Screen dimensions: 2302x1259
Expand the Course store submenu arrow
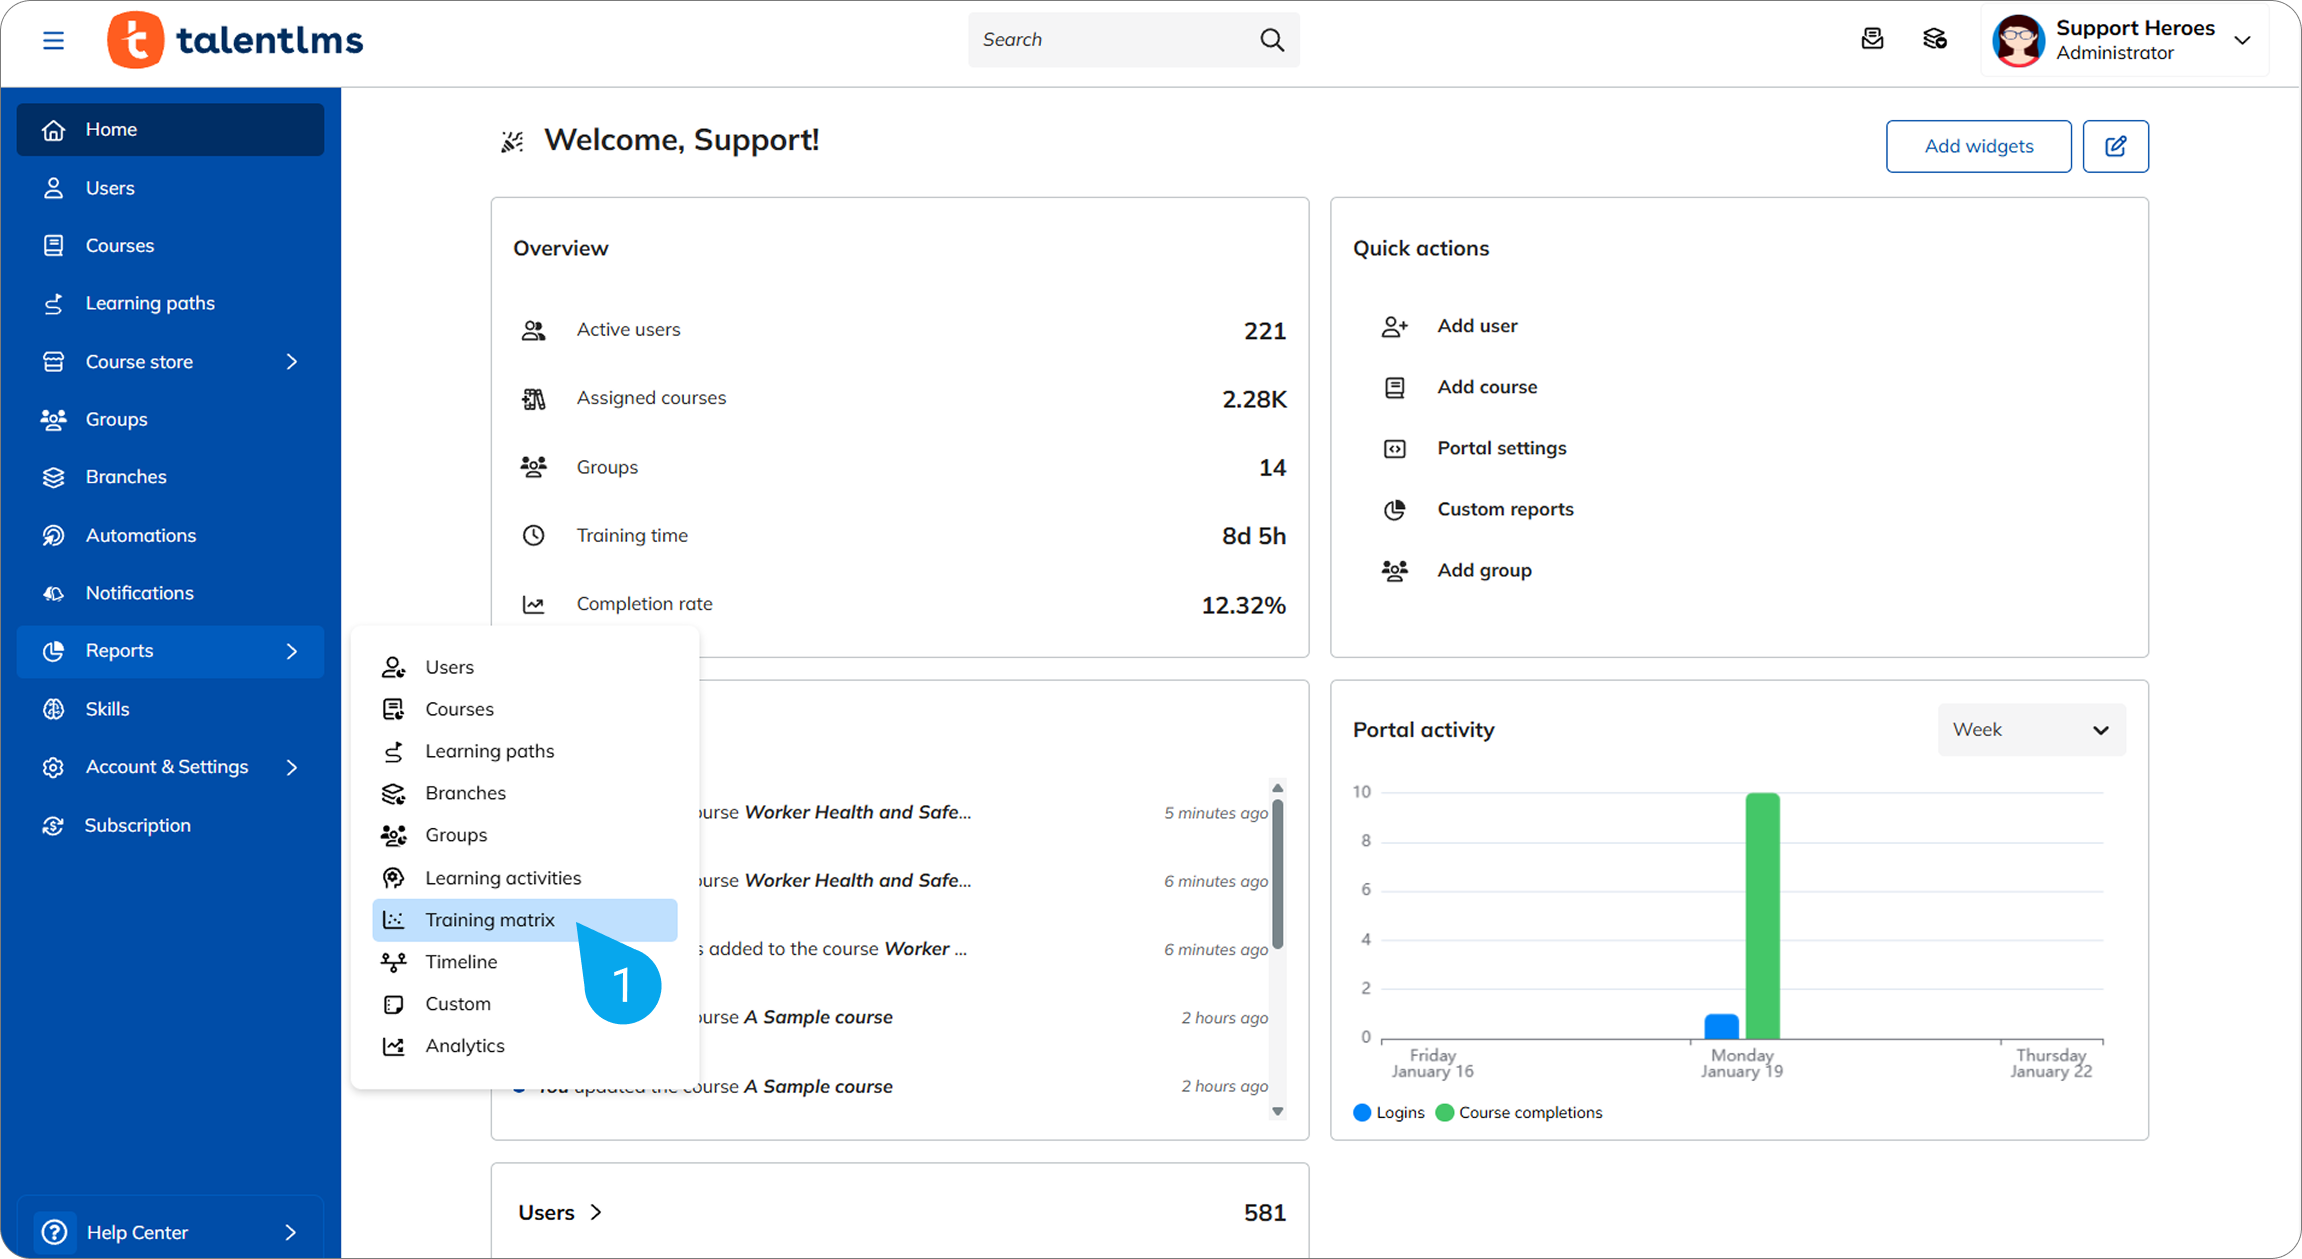pos(292,362)
